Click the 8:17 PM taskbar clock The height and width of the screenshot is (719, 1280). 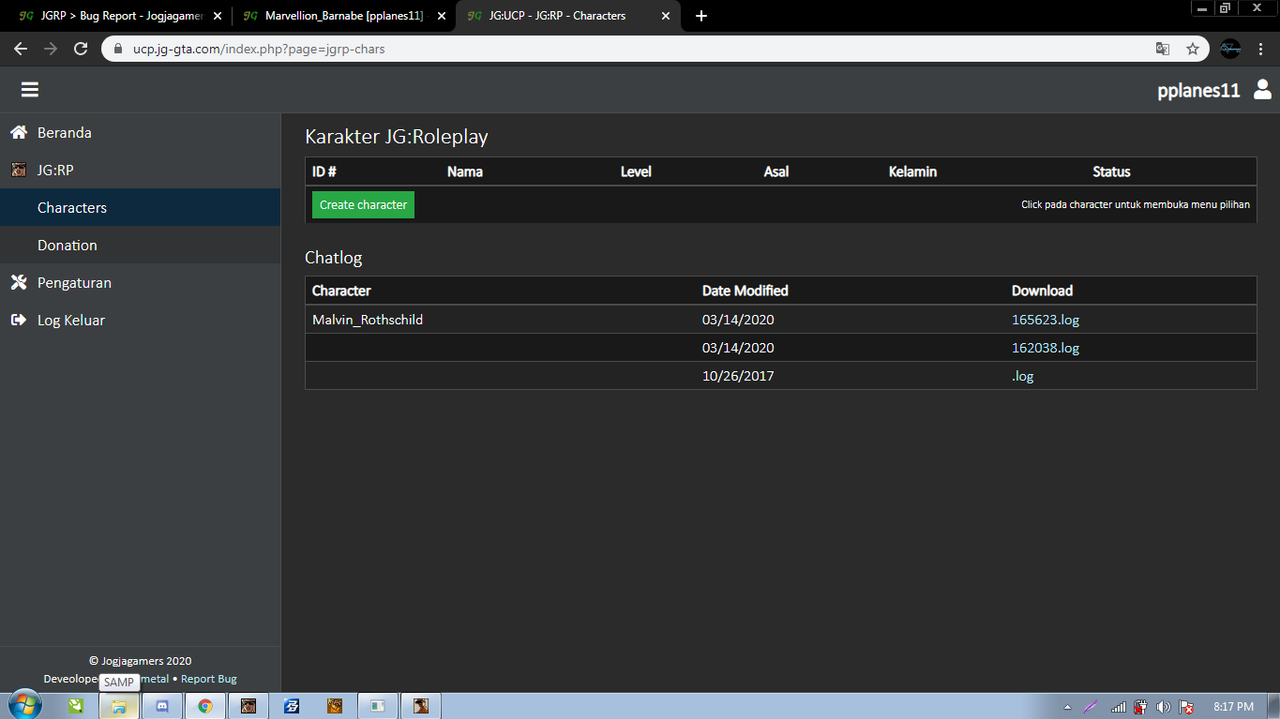[x=1232, y=706]
